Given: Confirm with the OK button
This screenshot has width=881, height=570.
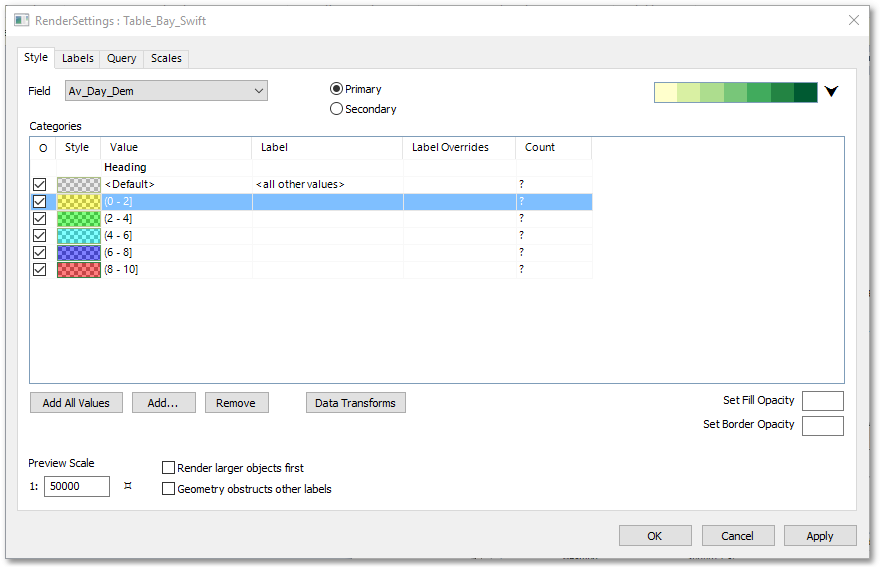Looking at the screenshot, I should tap(655, 536).
